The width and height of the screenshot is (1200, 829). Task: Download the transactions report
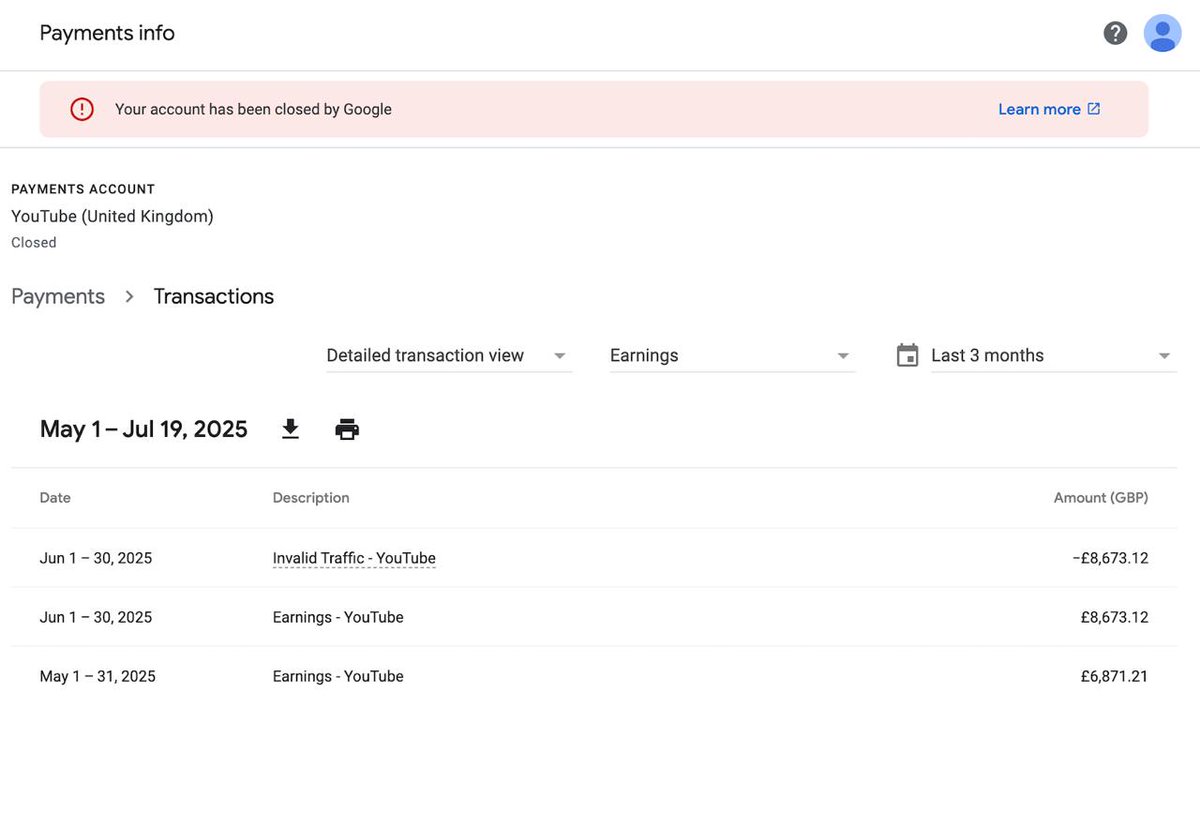tap(290, 429)
